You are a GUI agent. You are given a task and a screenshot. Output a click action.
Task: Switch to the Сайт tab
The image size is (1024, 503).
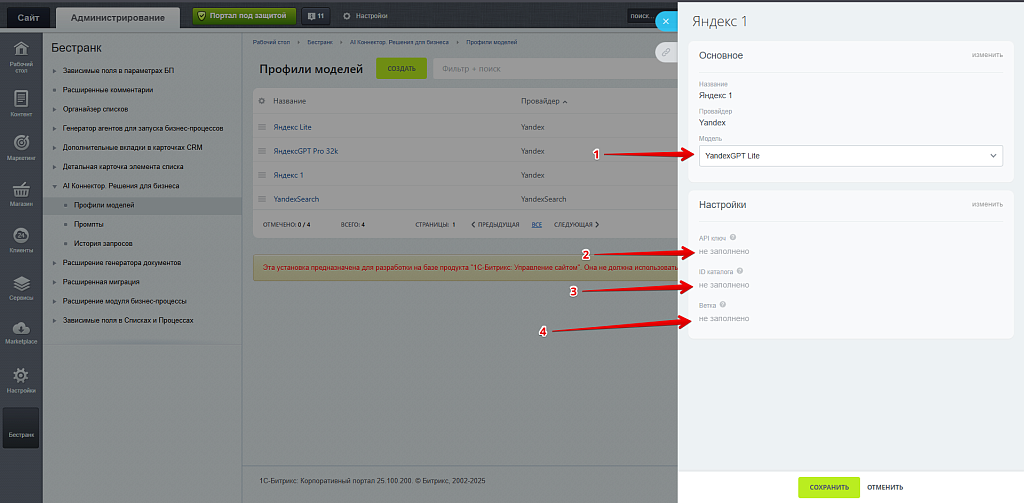(28, 17)
